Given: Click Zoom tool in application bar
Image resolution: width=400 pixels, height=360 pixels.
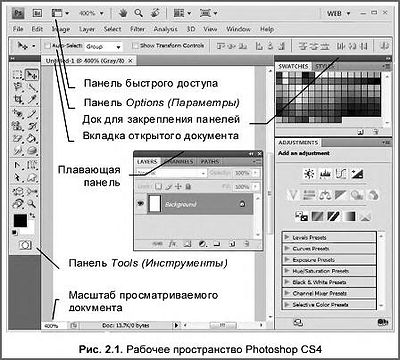Looking at the screenshot, I should pos(139,13).
